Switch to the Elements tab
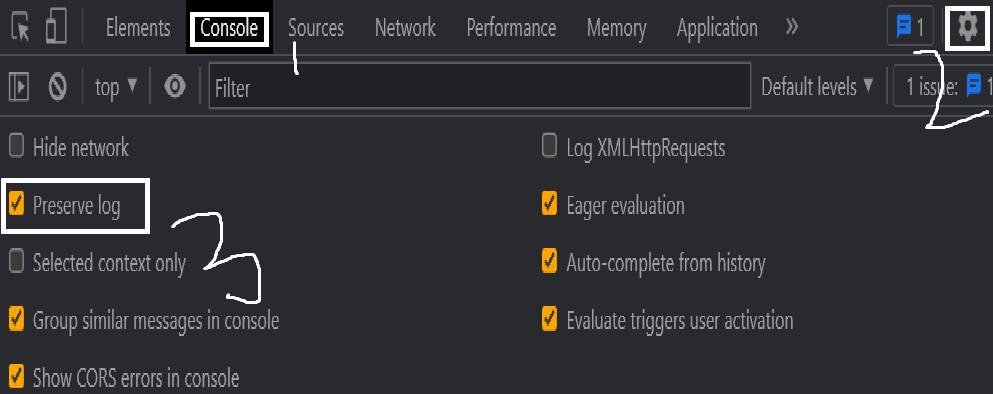The height and width of the screenshot is (394, 993). coord(138,28)
